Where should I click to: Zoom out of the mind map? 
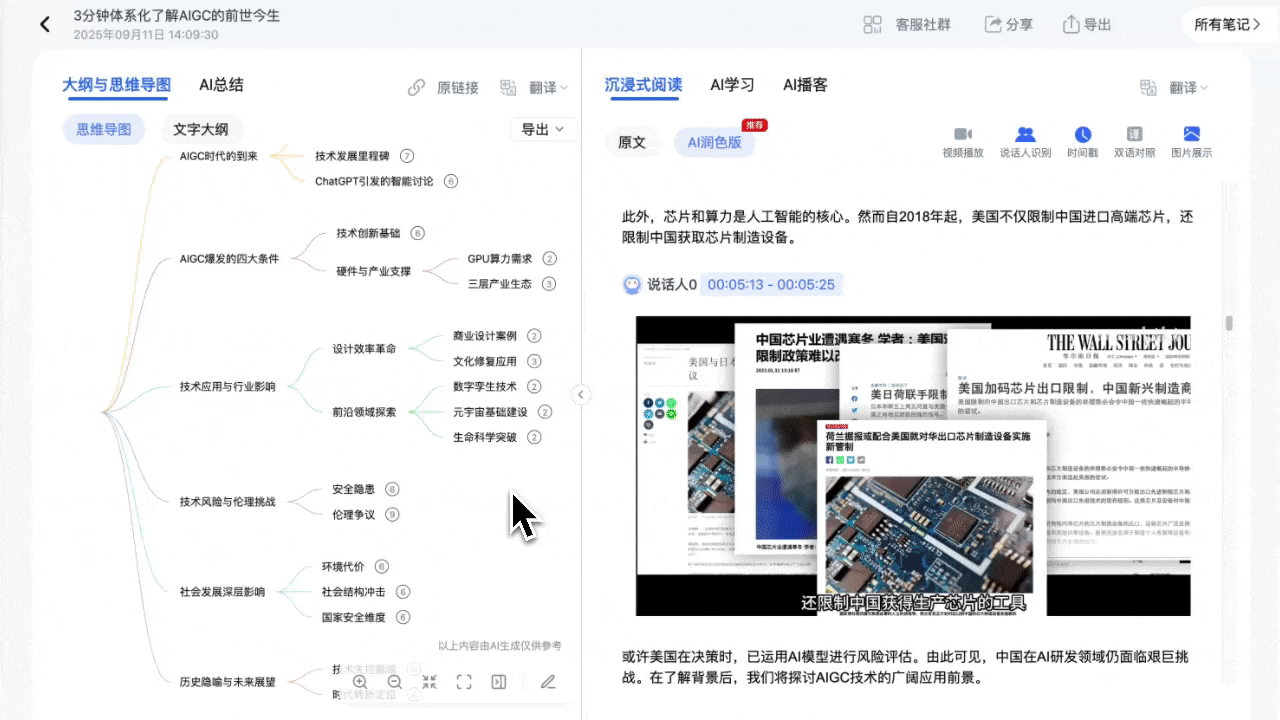click(x=394, y=682)
